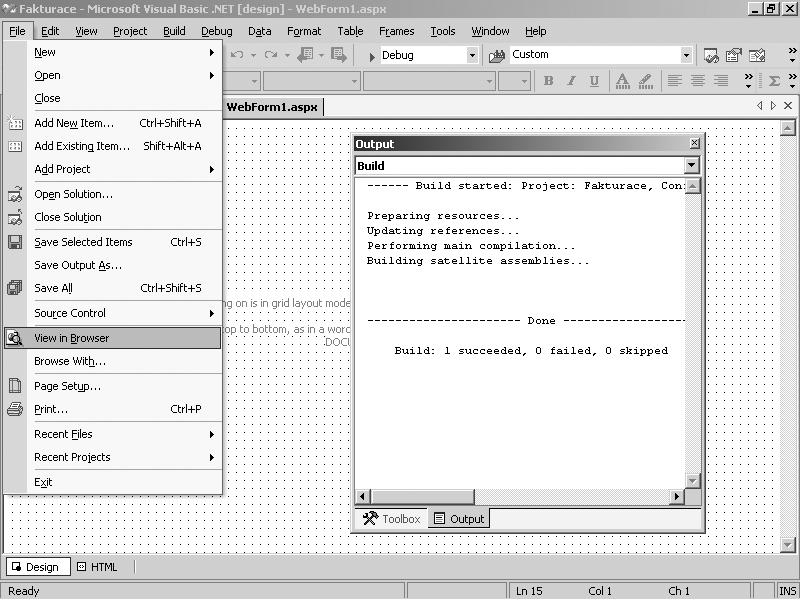Click the Find in Files icon beside Custom
This screenshot has width=800, height=600.
coord(497,55)
